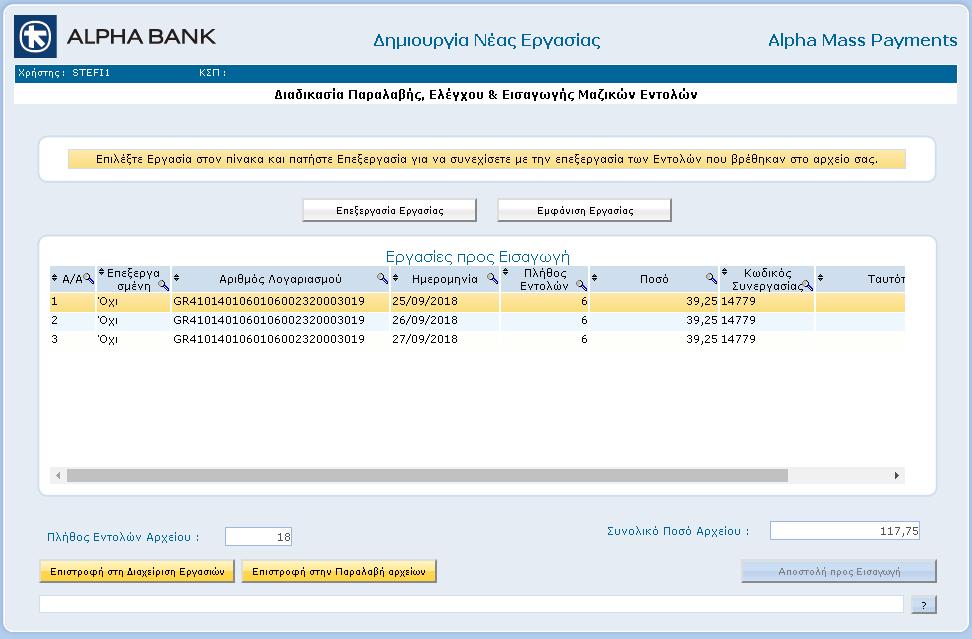Screen dimensions: 972x639
Task: Click the Αριθμός Λογαριασμού column header label
Action: tap(280, 280)
